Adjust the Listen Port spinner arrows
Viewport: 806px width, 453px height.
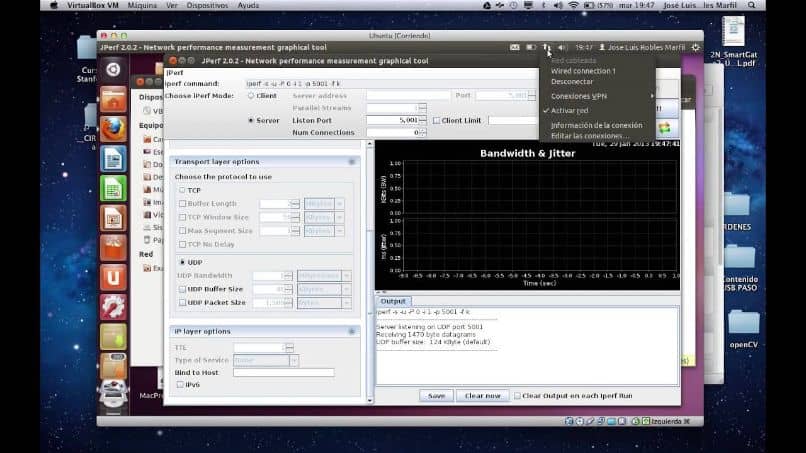423,120
